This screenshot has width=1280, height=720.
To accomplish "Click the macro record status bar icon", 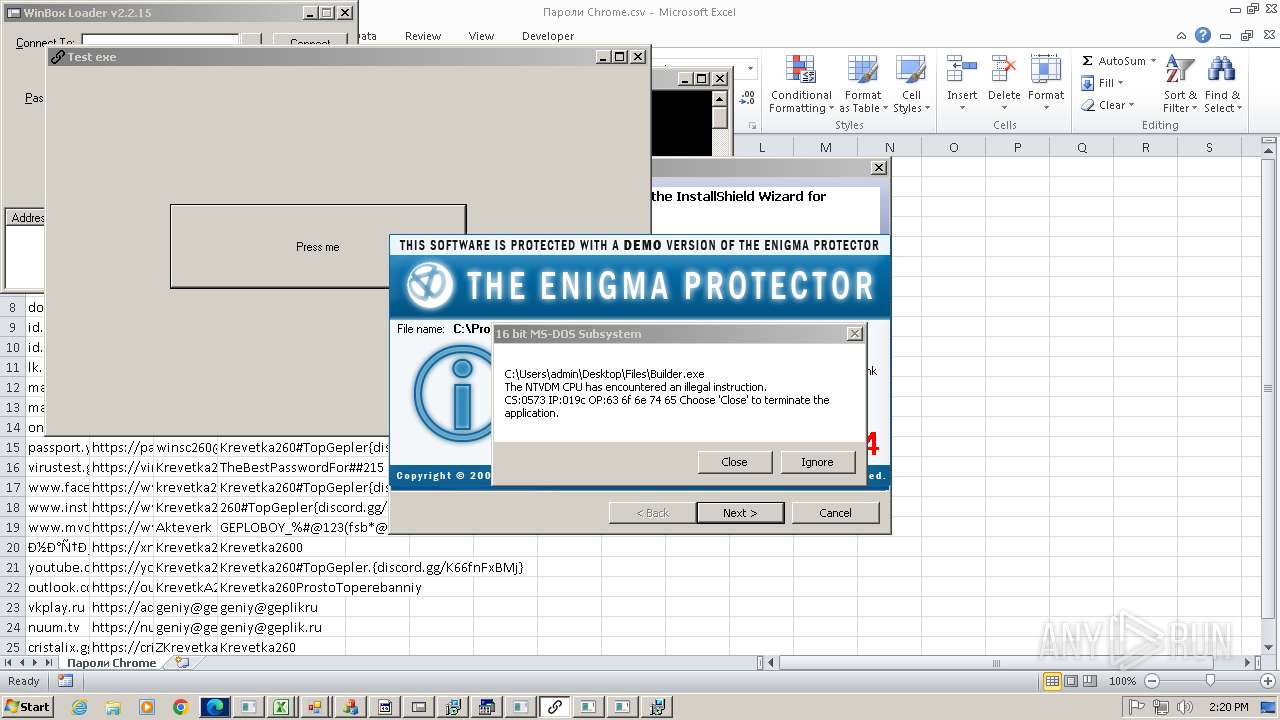I will (x=65, y=681).
